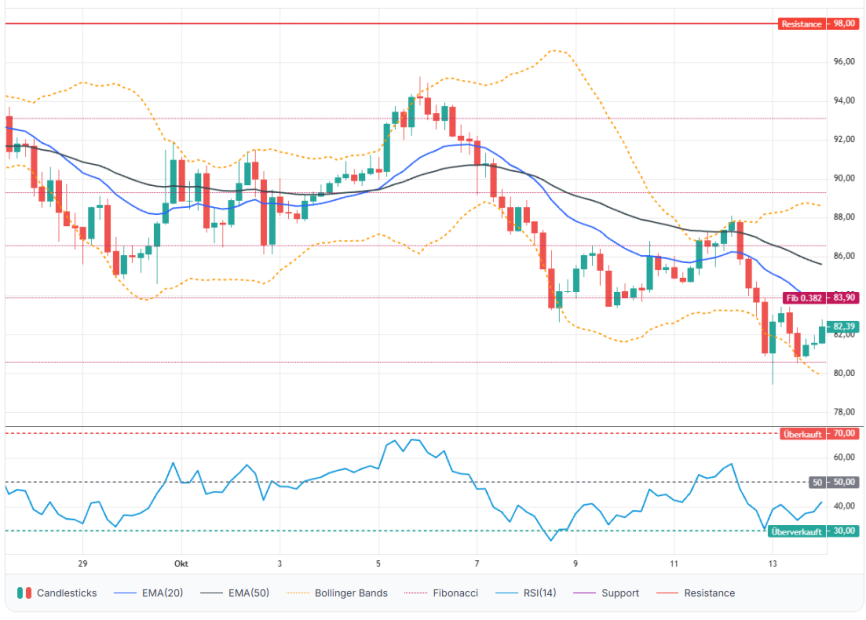Click the Fib 0.382 83,90 level tag
Viewport: 866px width, 620px height.
click(821, 298)
